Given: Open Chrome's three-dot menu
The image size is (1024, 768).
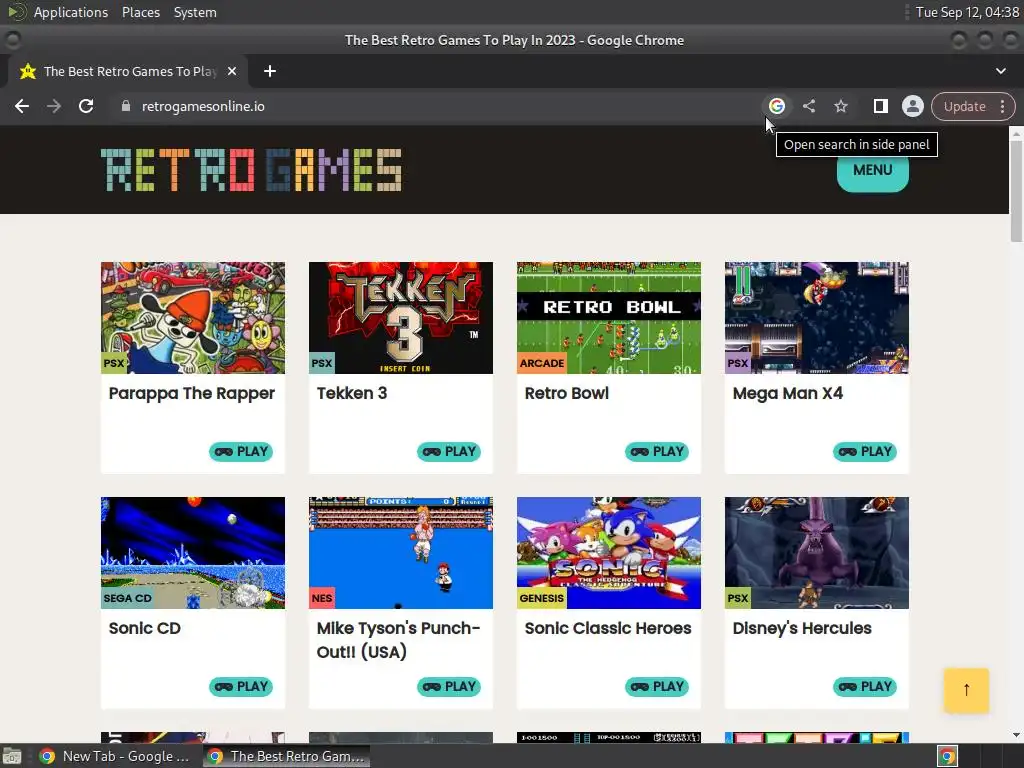Looking at the screenshot, I should pyautogui.click(x=1002, y=106).
